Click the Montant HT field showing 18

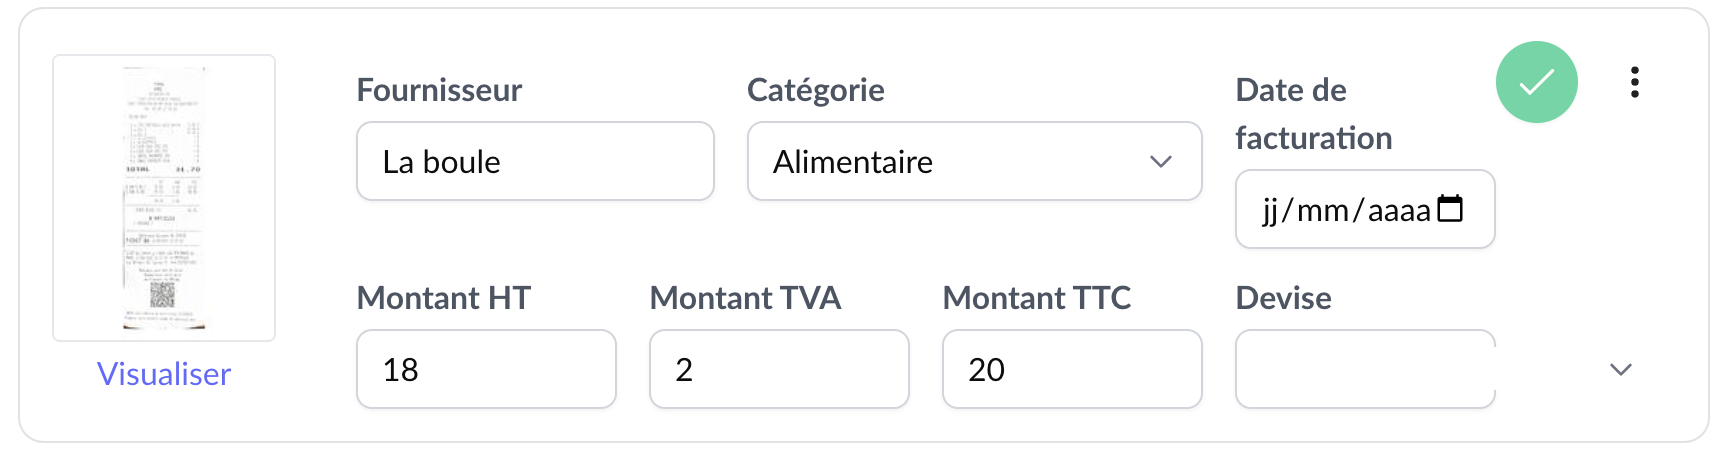tap(486, 370)
